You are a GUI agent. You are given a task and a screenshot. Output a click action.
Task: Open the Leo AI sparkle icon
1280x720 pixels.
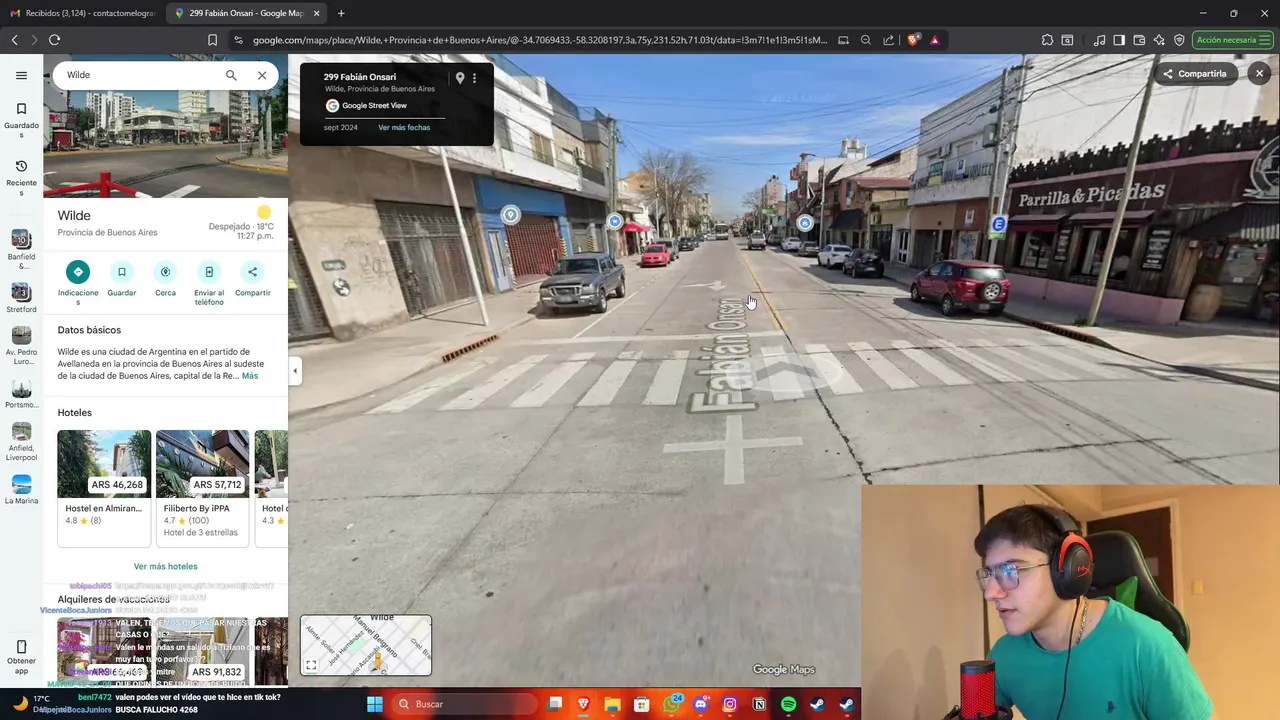click(x=1159, y=40)
